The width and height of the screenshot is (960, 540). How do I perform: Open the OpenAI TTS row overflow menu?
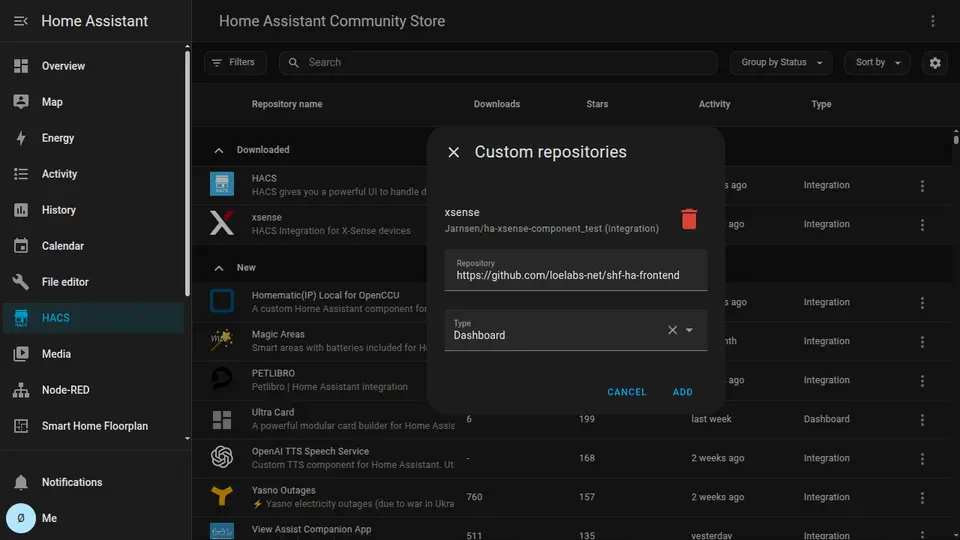coord(922,459)
